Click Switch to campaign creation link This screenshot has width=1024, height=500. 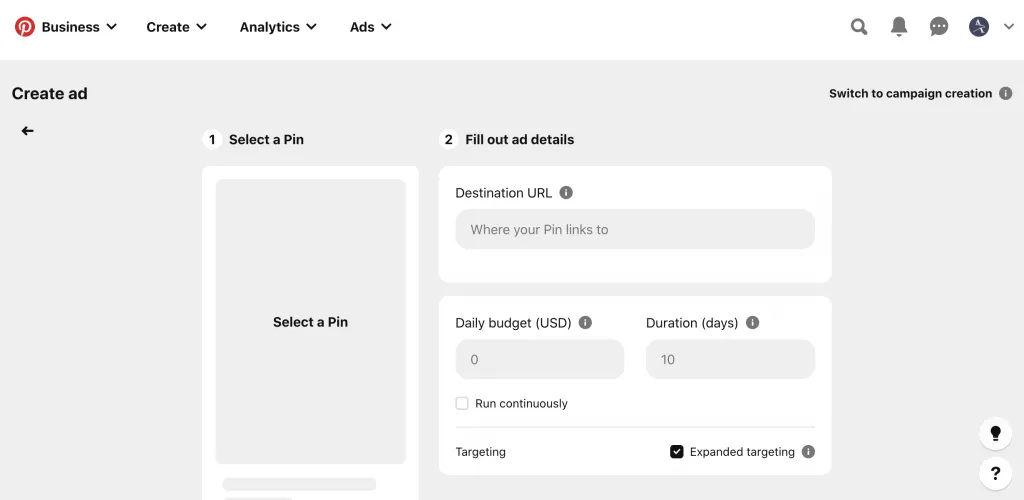click(x=910, y=94)
